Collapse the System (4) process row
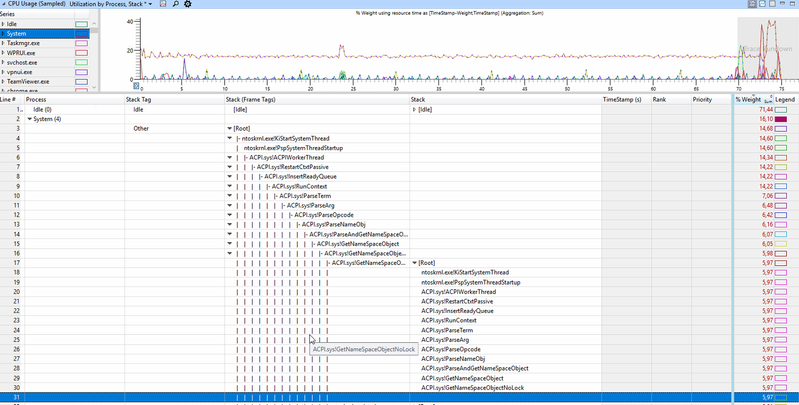 pos(30,119)
